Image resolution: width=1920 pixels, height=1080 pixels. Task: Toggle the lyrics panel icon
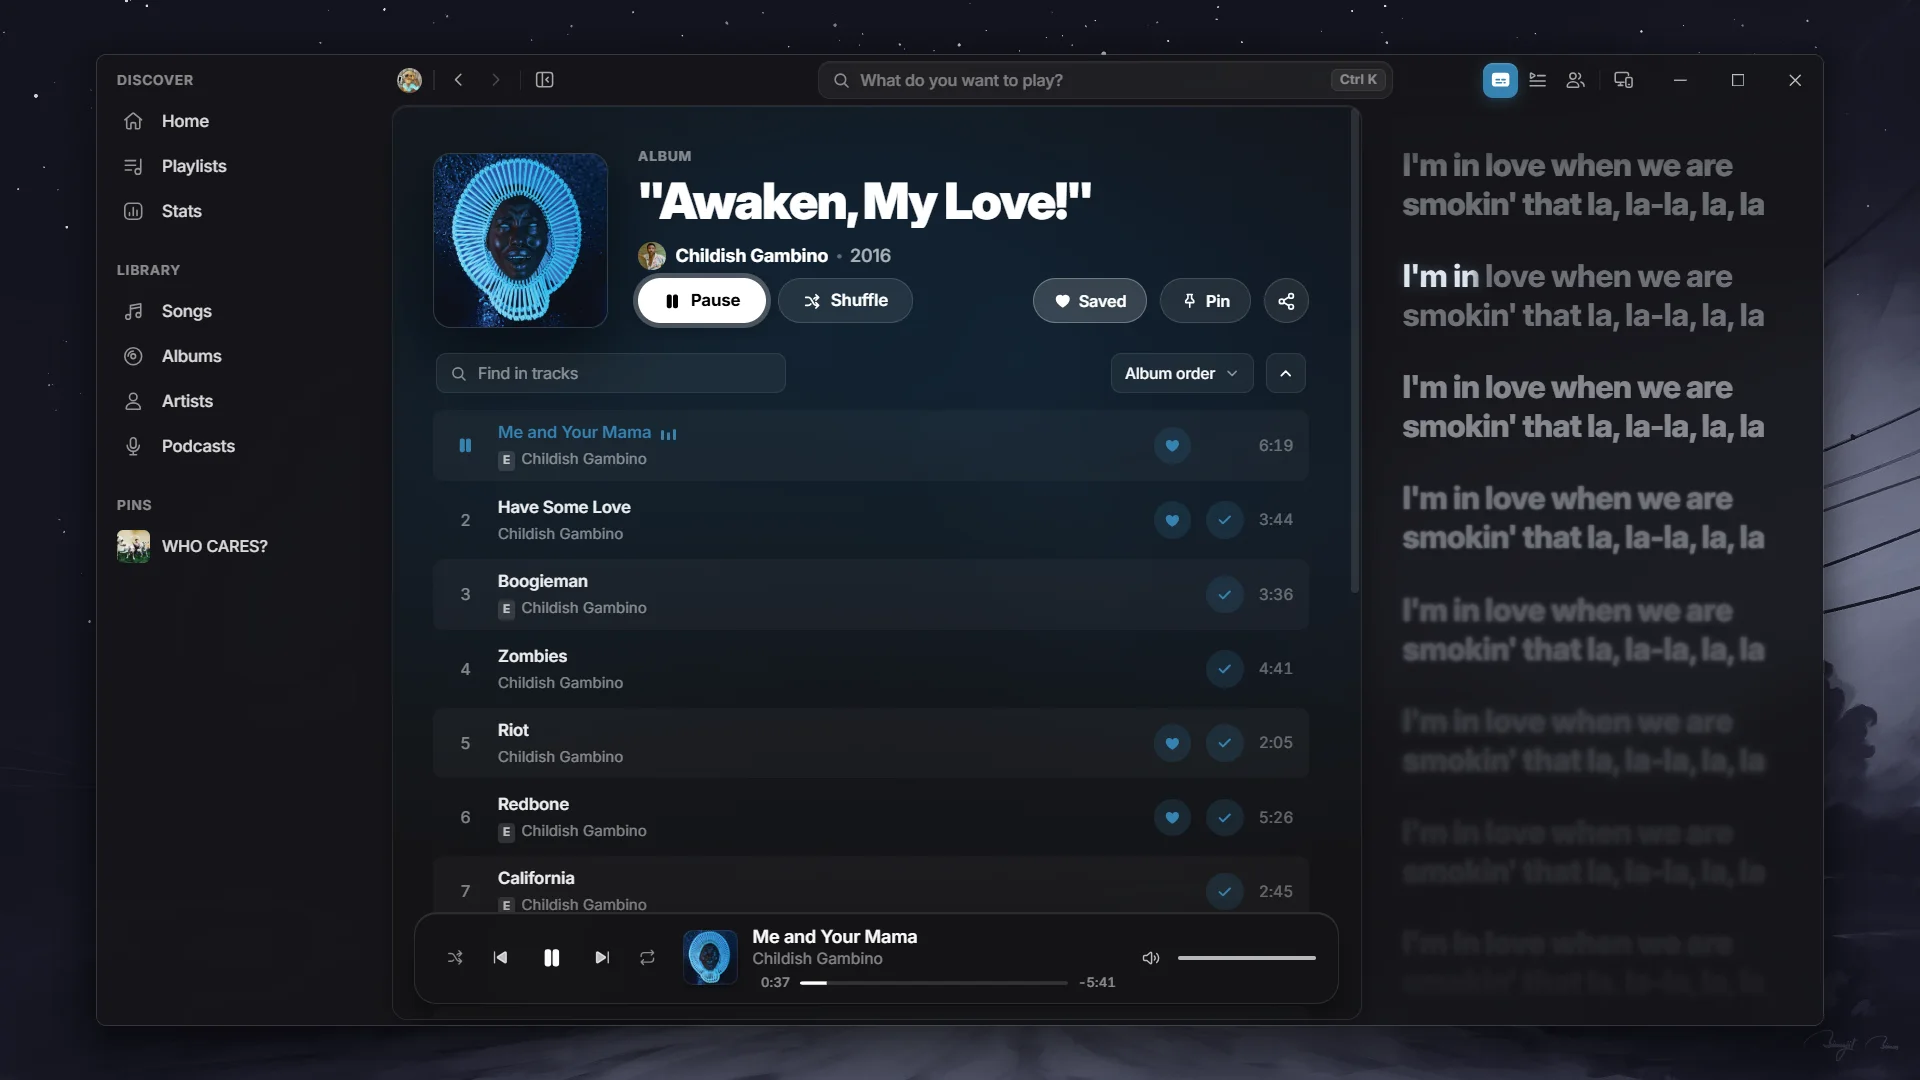[1500, 80]
